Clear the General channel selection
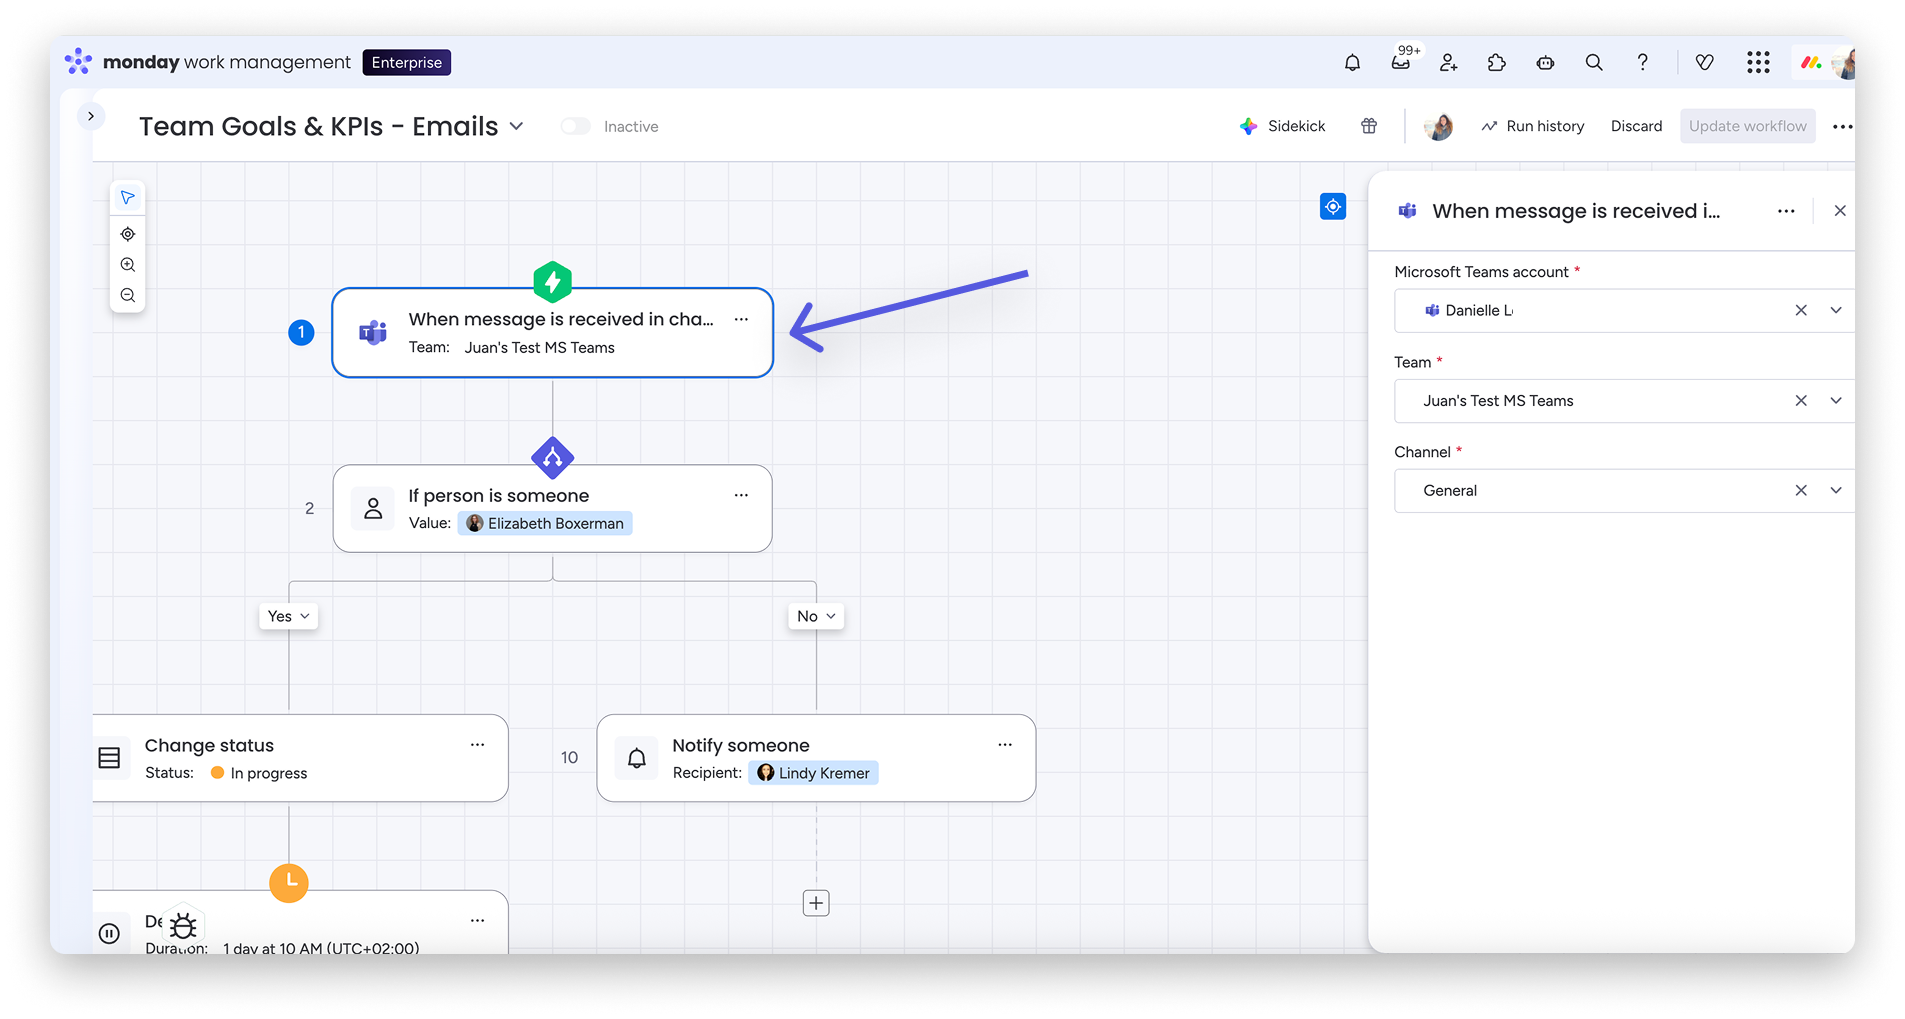Screen dimensions: 1905x1019 tap(1801, 490)
